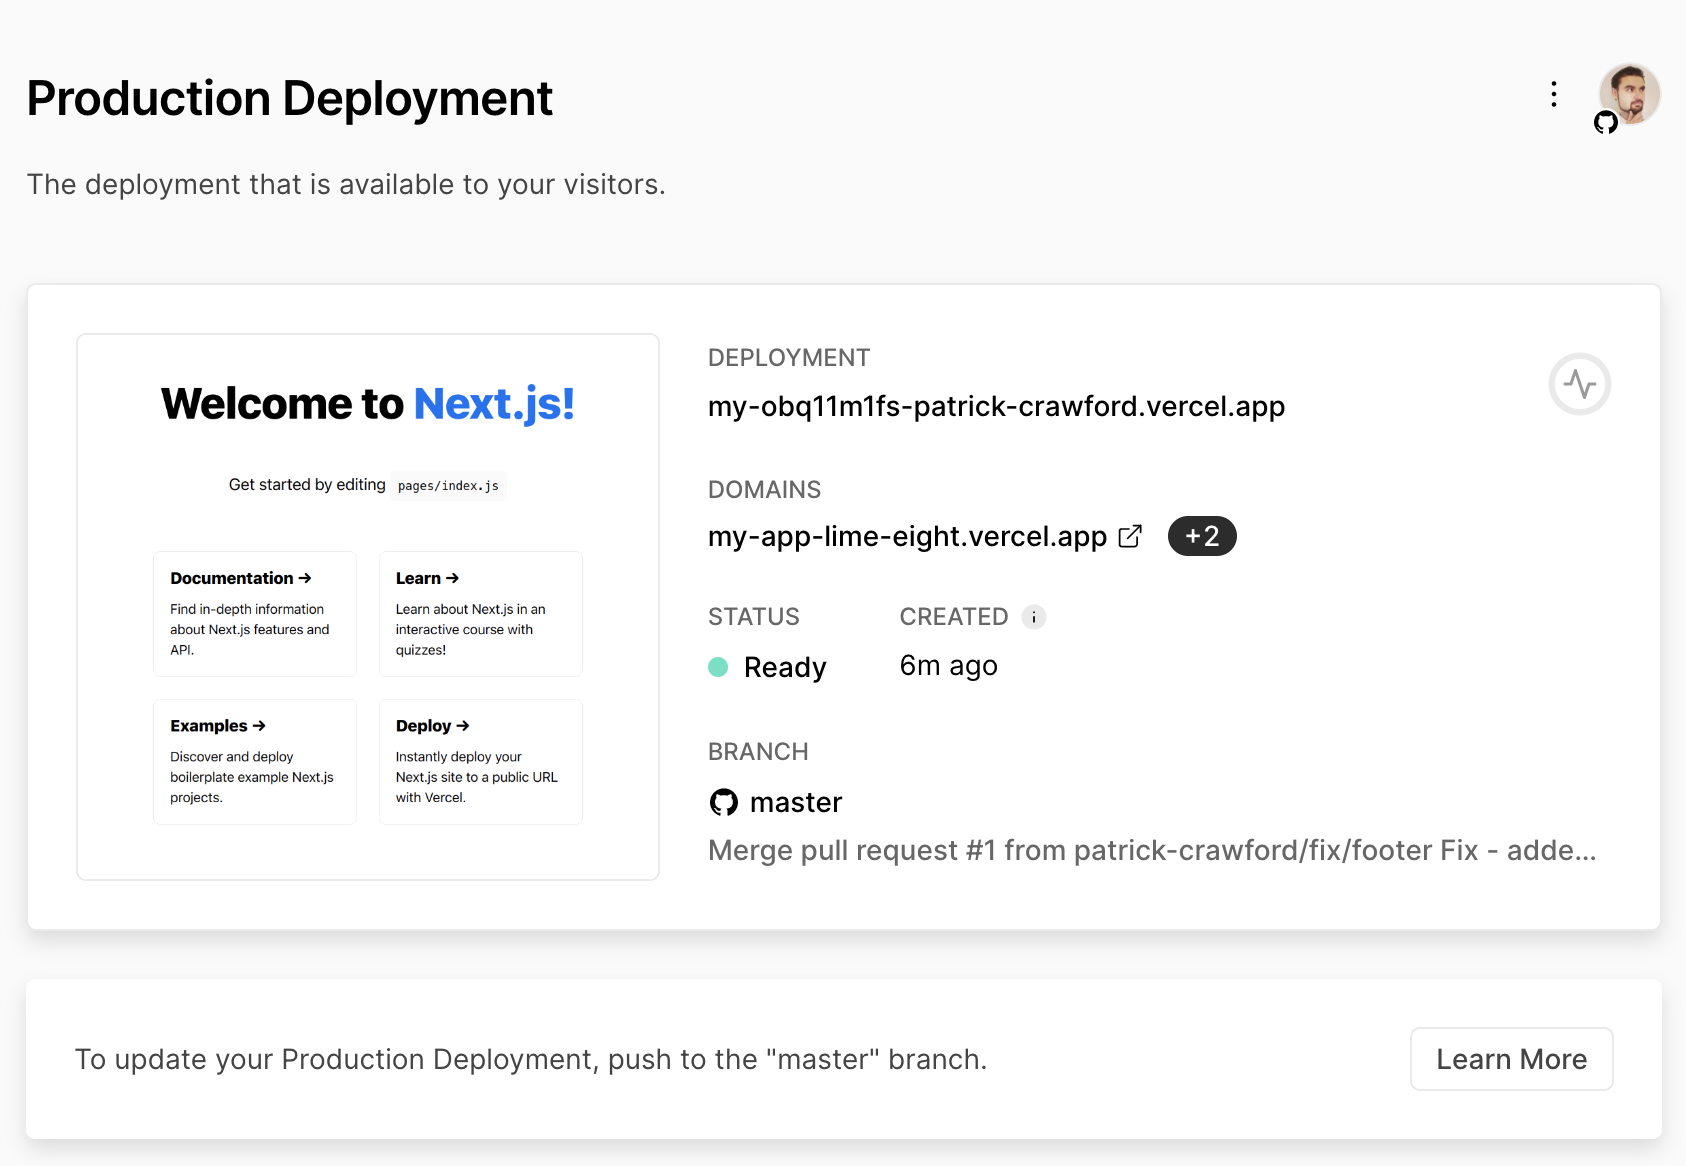Screen dimensions: 1686x1166
Task: Click the Next.js! blue title link
Action: coord(494,404)
